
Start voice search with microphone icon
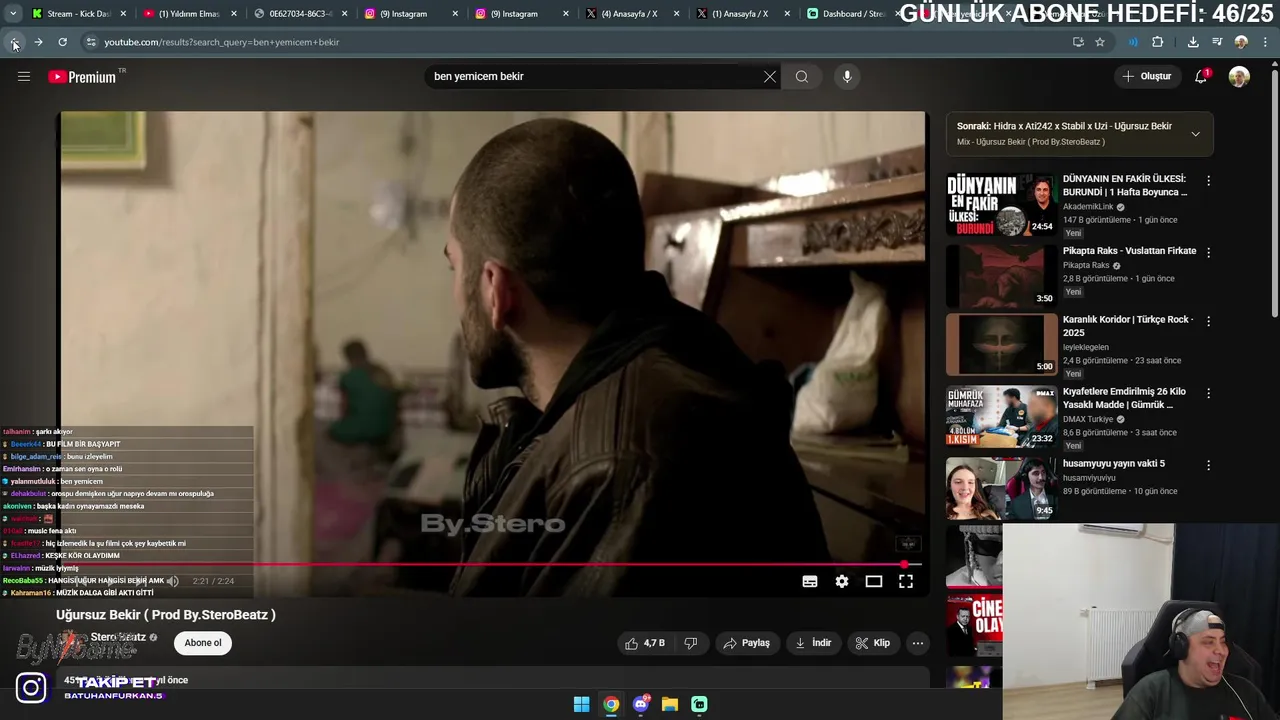[x=847, y=76]
